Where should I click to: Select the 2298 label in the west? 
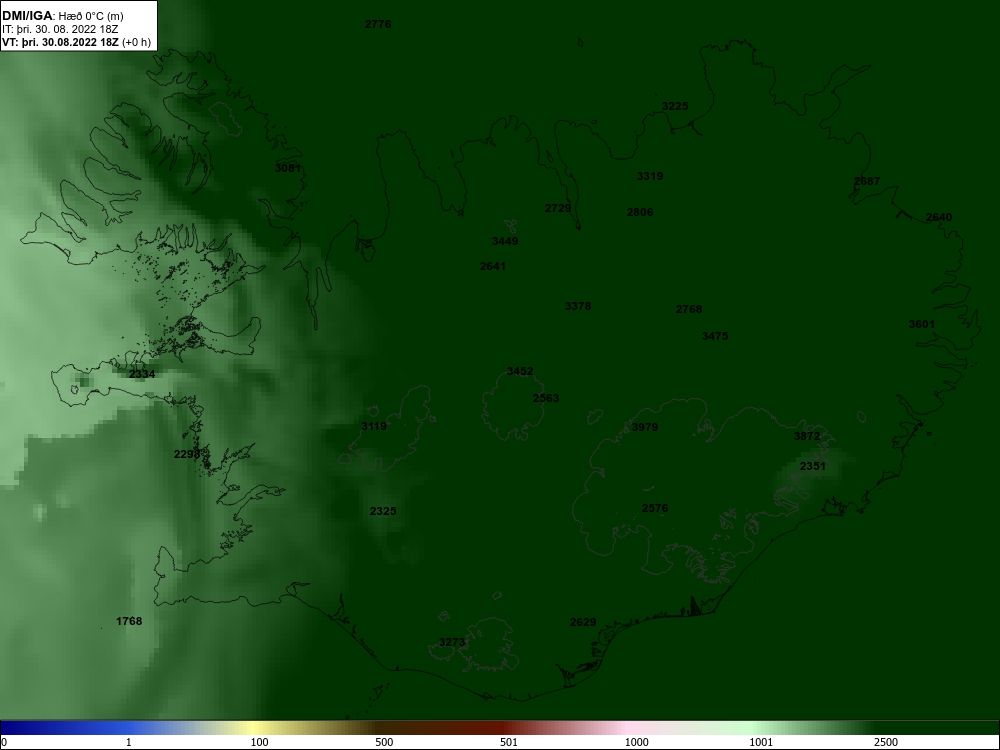187,454
